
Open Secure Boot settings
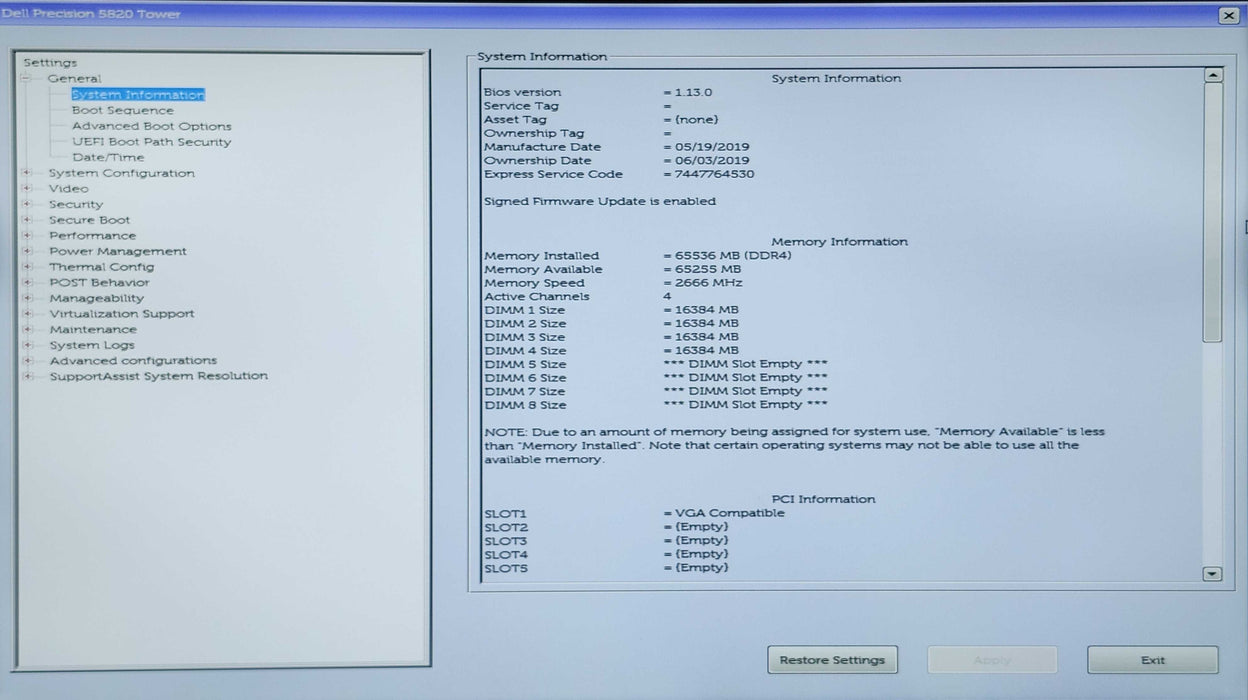(x=89, y=220)
